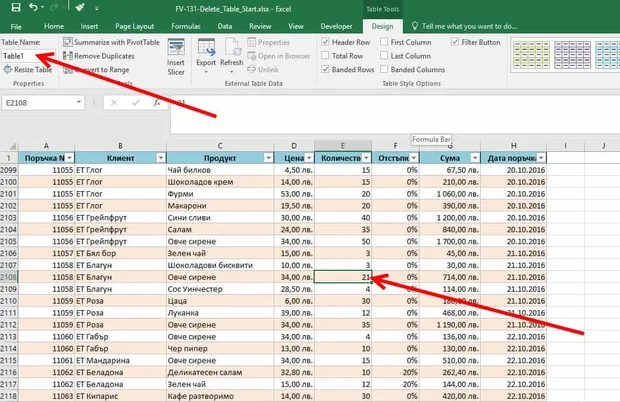This screenshot has width=620, height=402.
Task: Expand the Name Box dropdown arrow
Action: click(79, 102)
